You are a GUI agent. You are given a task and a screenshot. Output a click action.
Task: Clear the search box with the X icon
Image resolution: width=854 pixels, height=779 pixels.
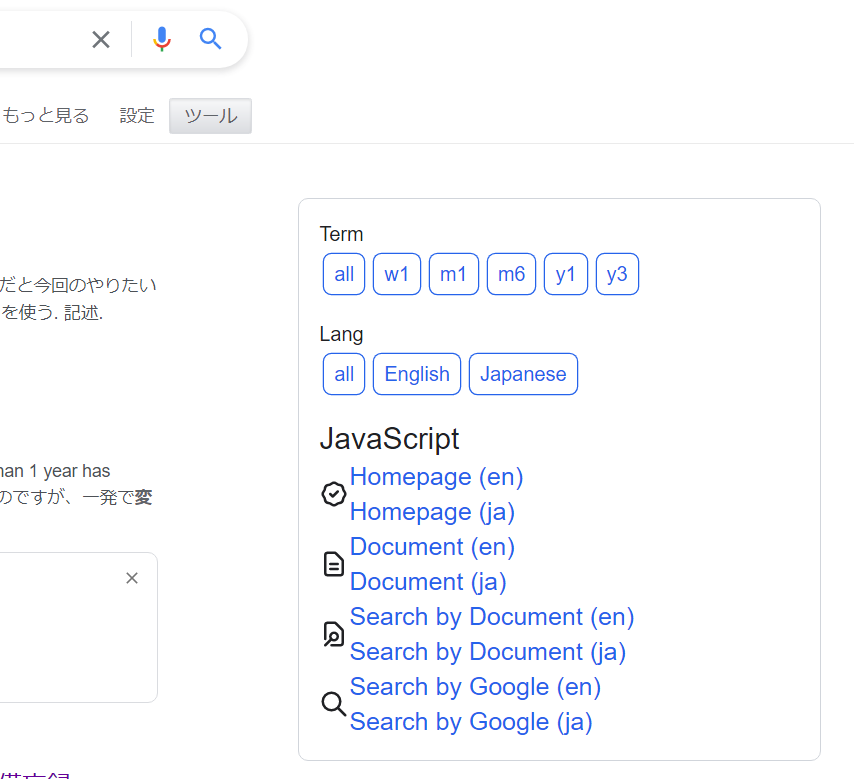[x=101, y=39]
